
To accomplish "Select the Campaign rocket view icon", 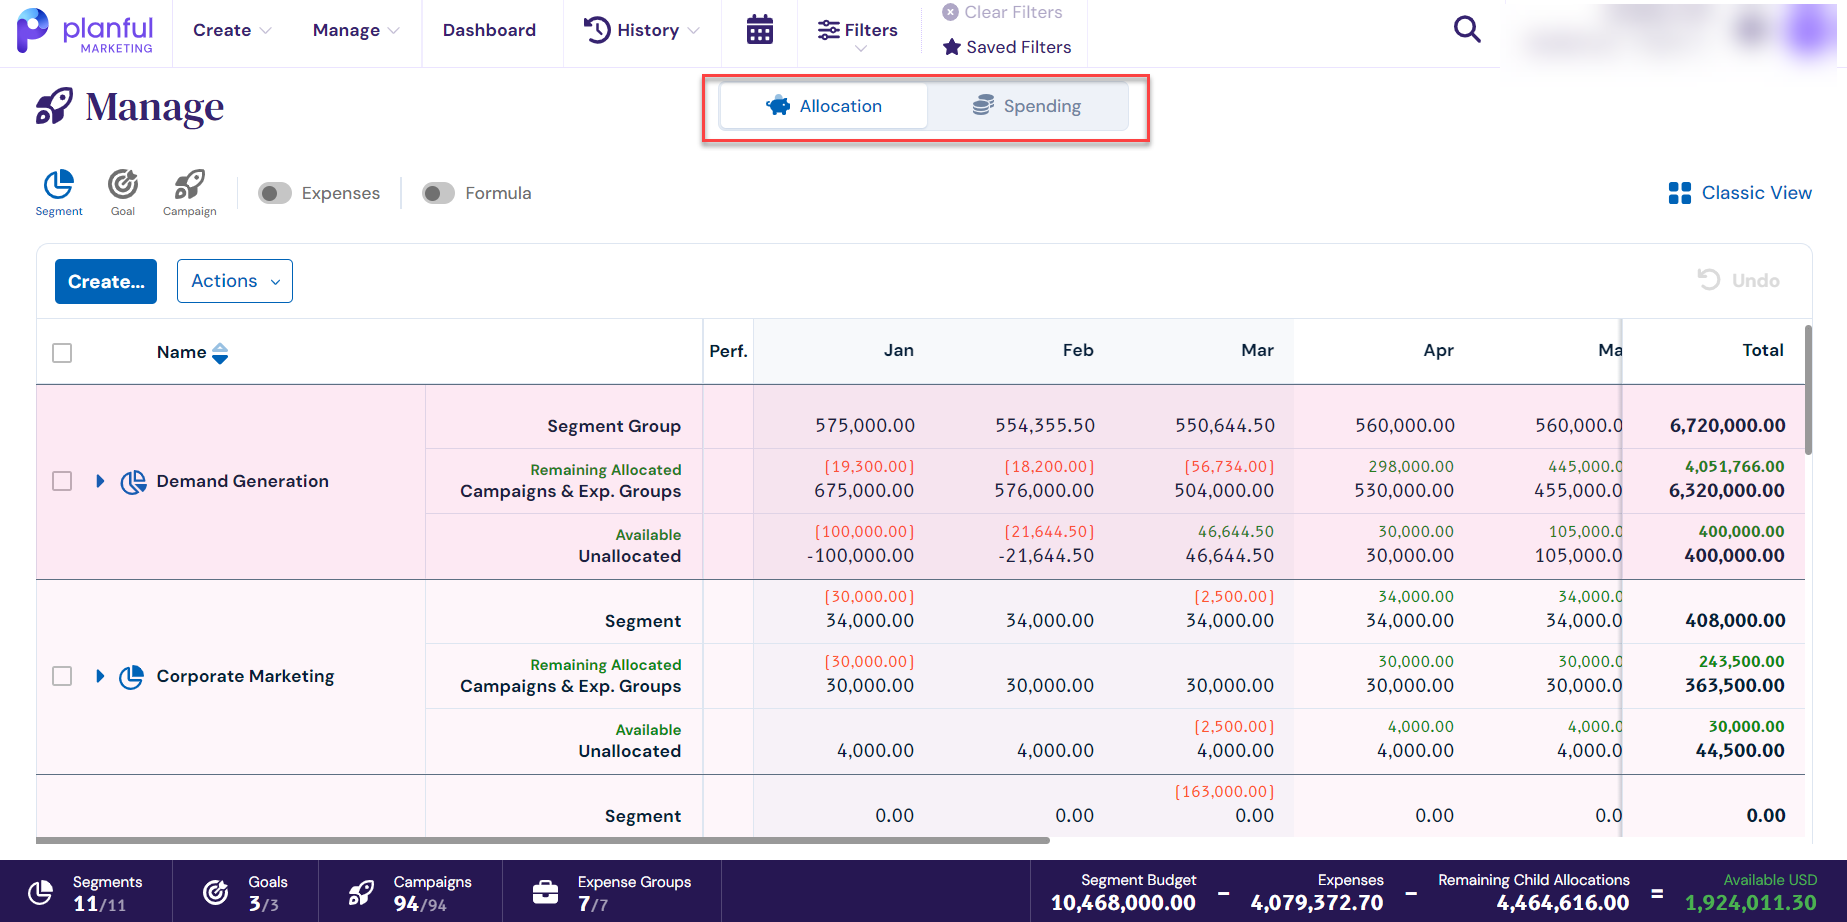I will pos(189,184).
